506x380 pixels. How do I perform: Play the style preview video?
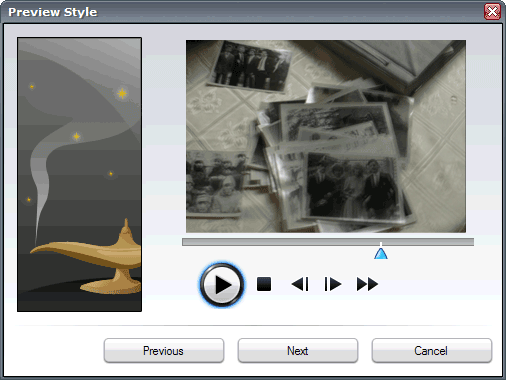coord(222,285)
